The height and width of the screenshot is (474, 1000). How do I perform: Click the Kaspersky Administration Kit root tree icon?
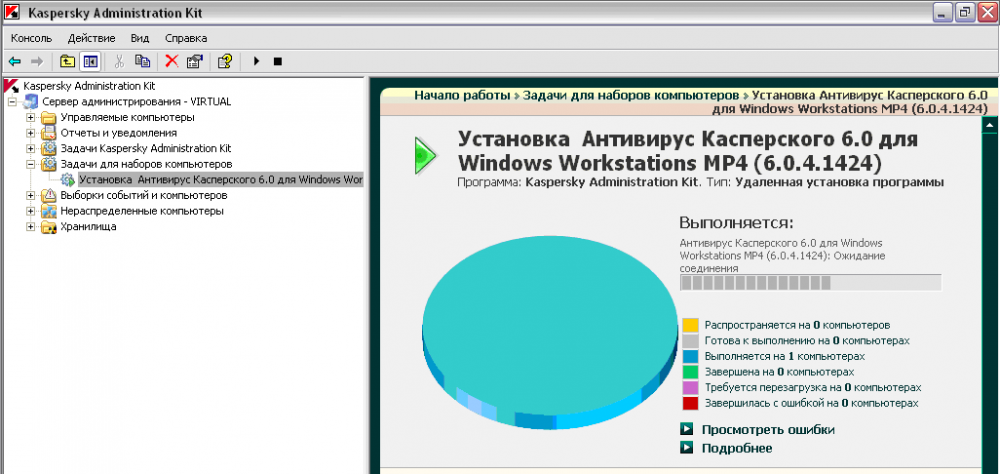click(10, 85)
